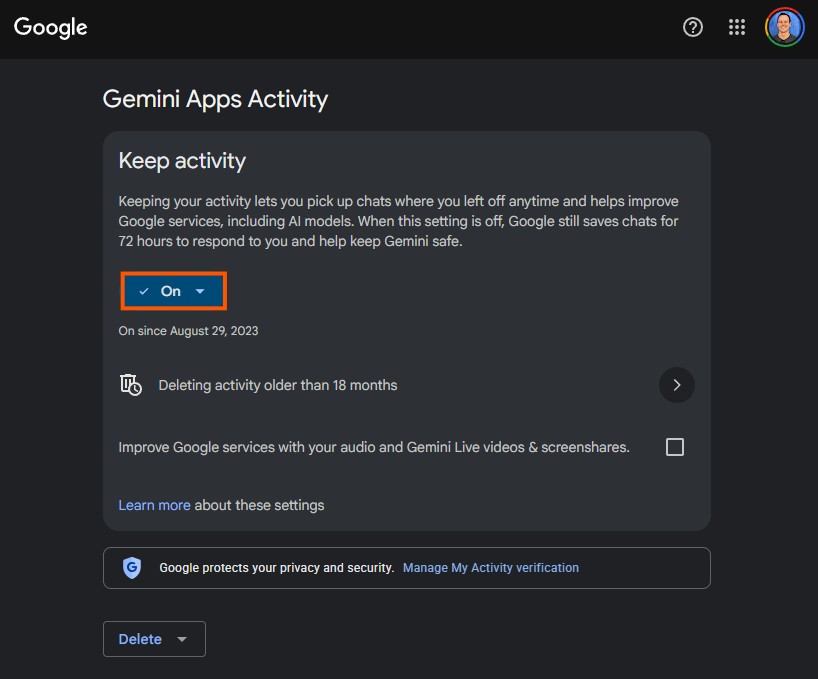
Task: Enable the audio and Gemini Live checkbox
Action: (x=675, y=447)
